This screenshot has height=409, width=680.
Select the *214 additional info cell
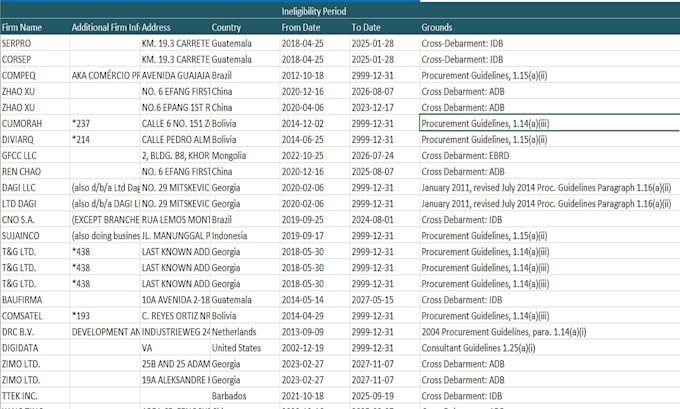pyautogui.click(x=105, y=140)
